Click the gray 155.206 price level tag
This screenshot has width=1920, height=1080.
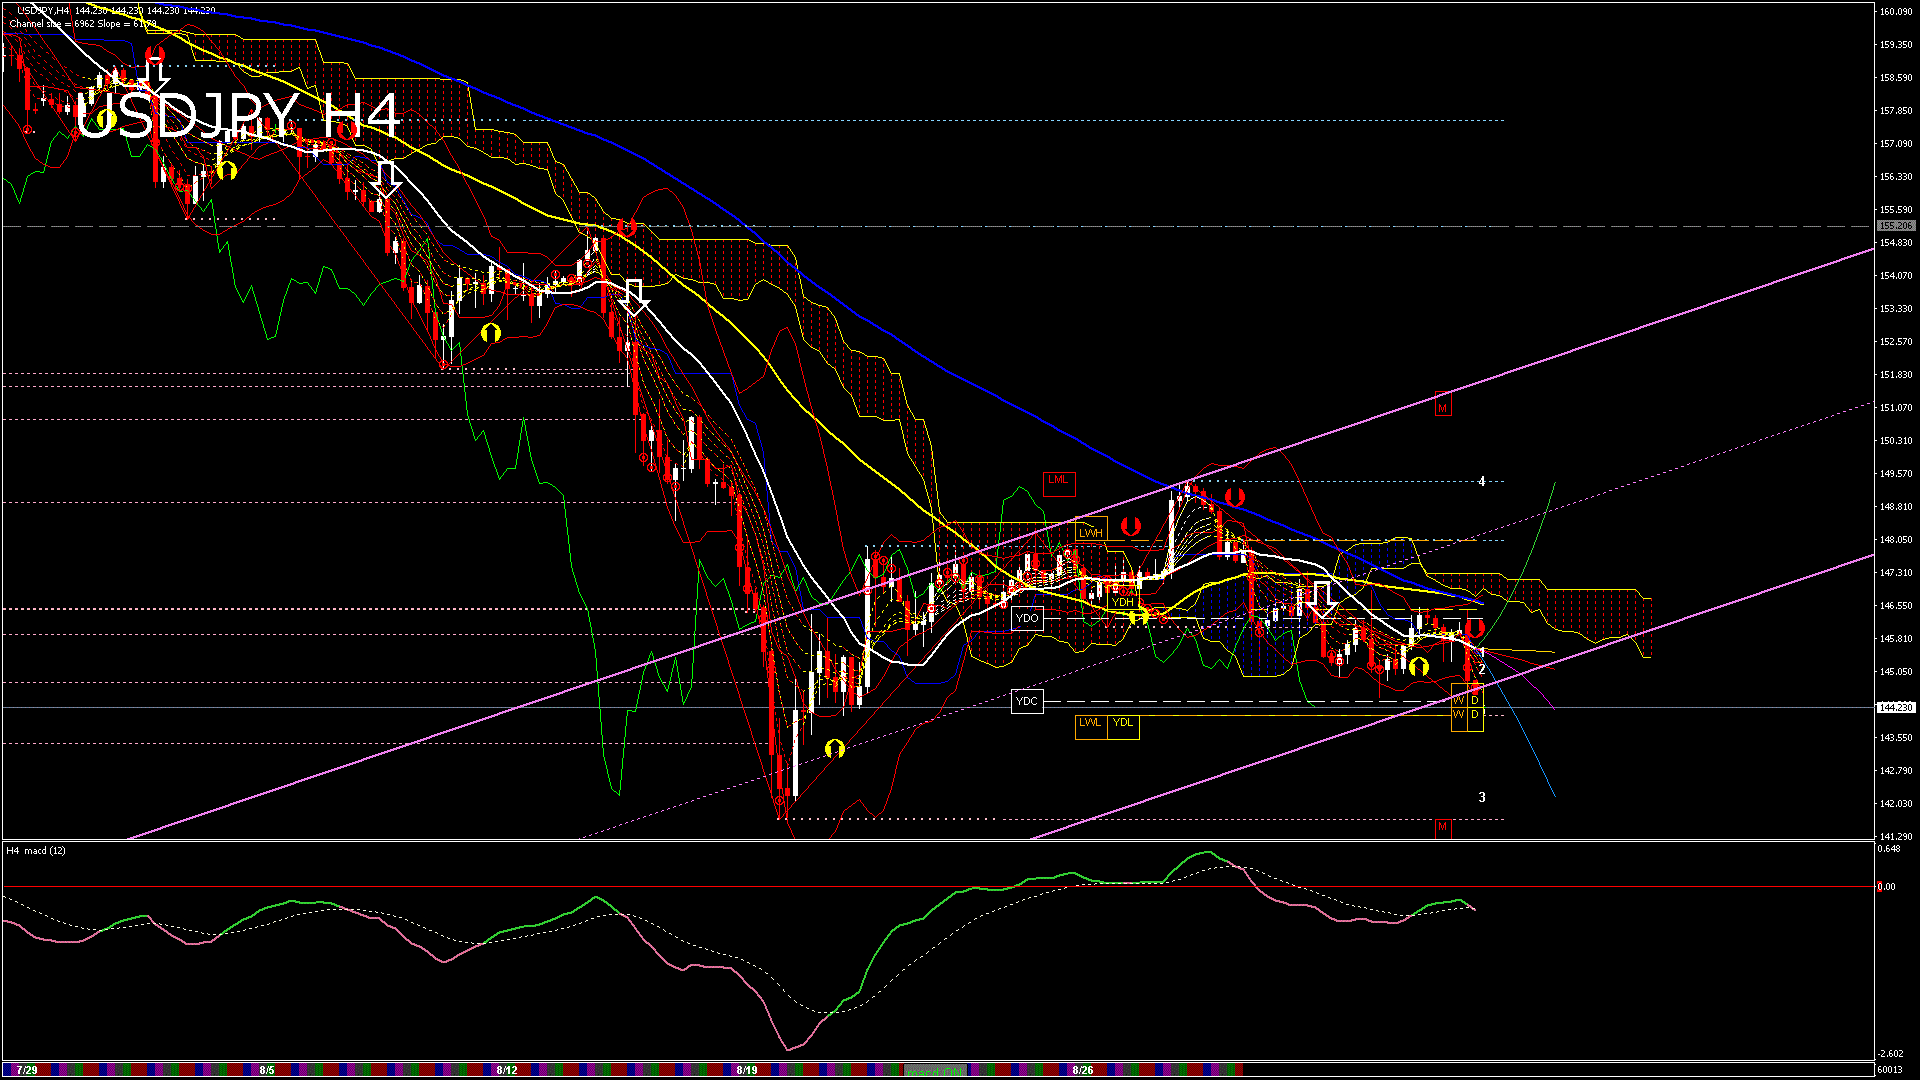(x=1895, y=226)
